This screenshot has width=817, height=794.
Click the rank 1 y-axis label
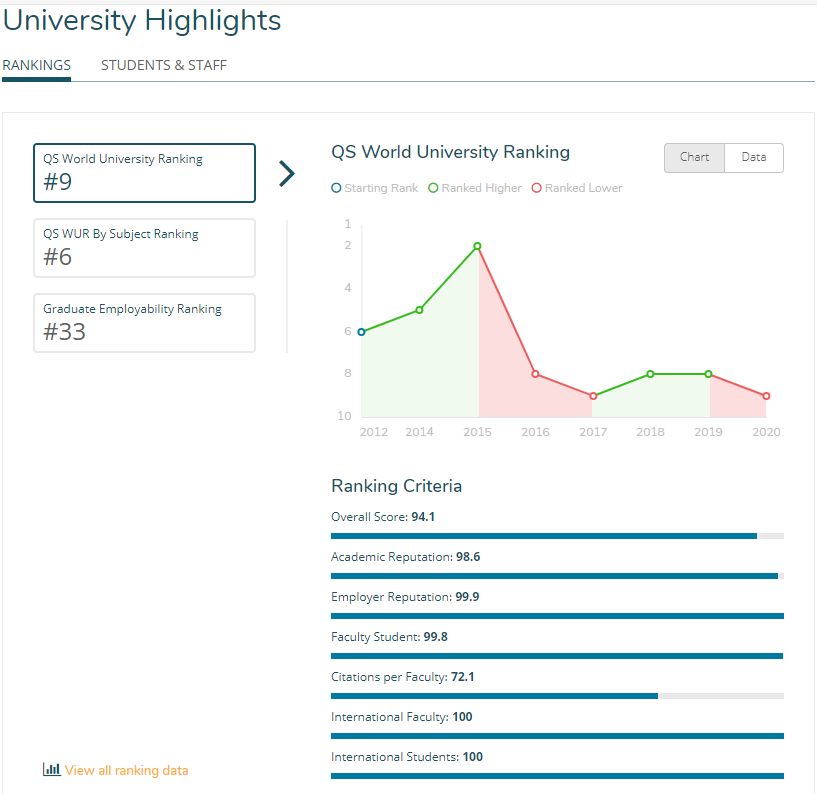(x=348, y=224)
